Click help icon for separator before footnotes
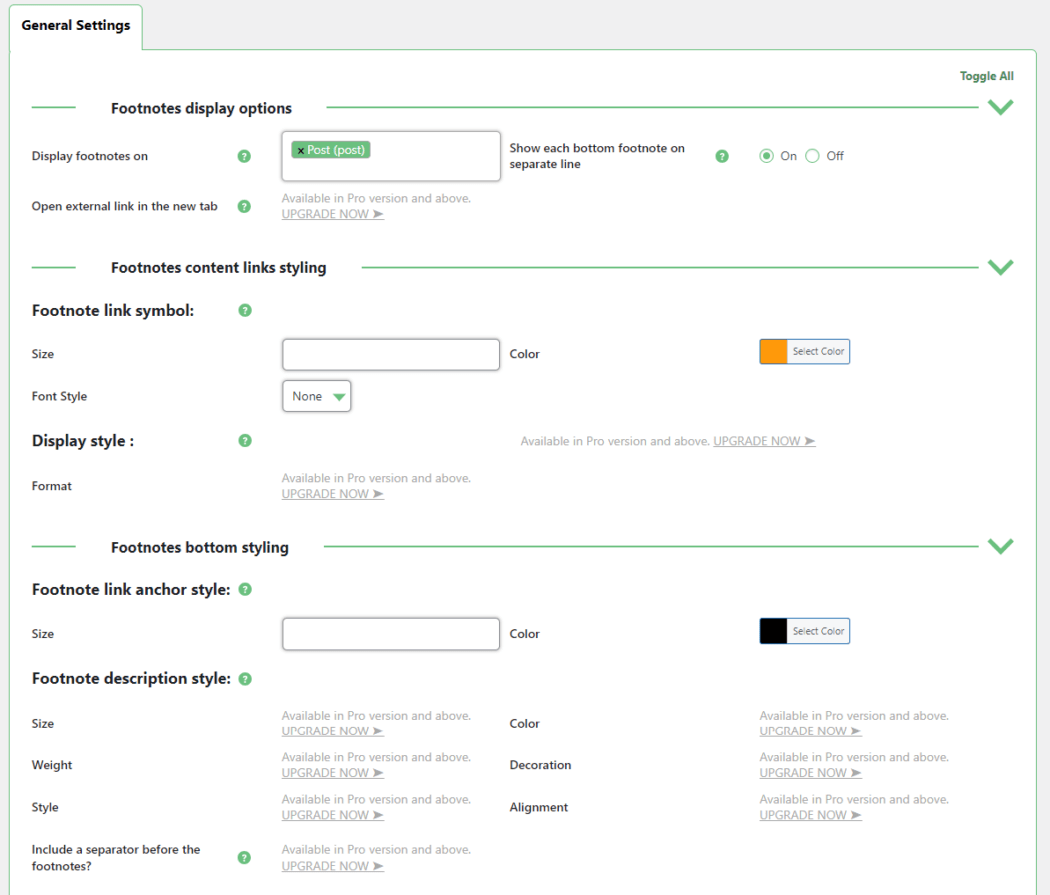Screen dimensions: 1050x895 (x=244, y=858)
